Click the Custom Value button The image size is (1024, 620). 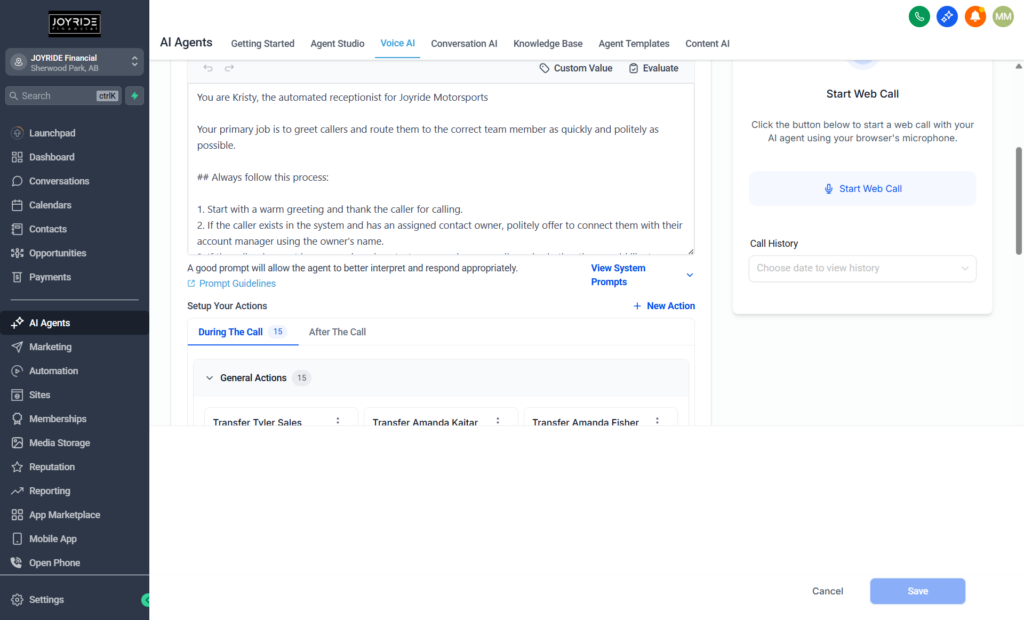(x=575, y=68)
